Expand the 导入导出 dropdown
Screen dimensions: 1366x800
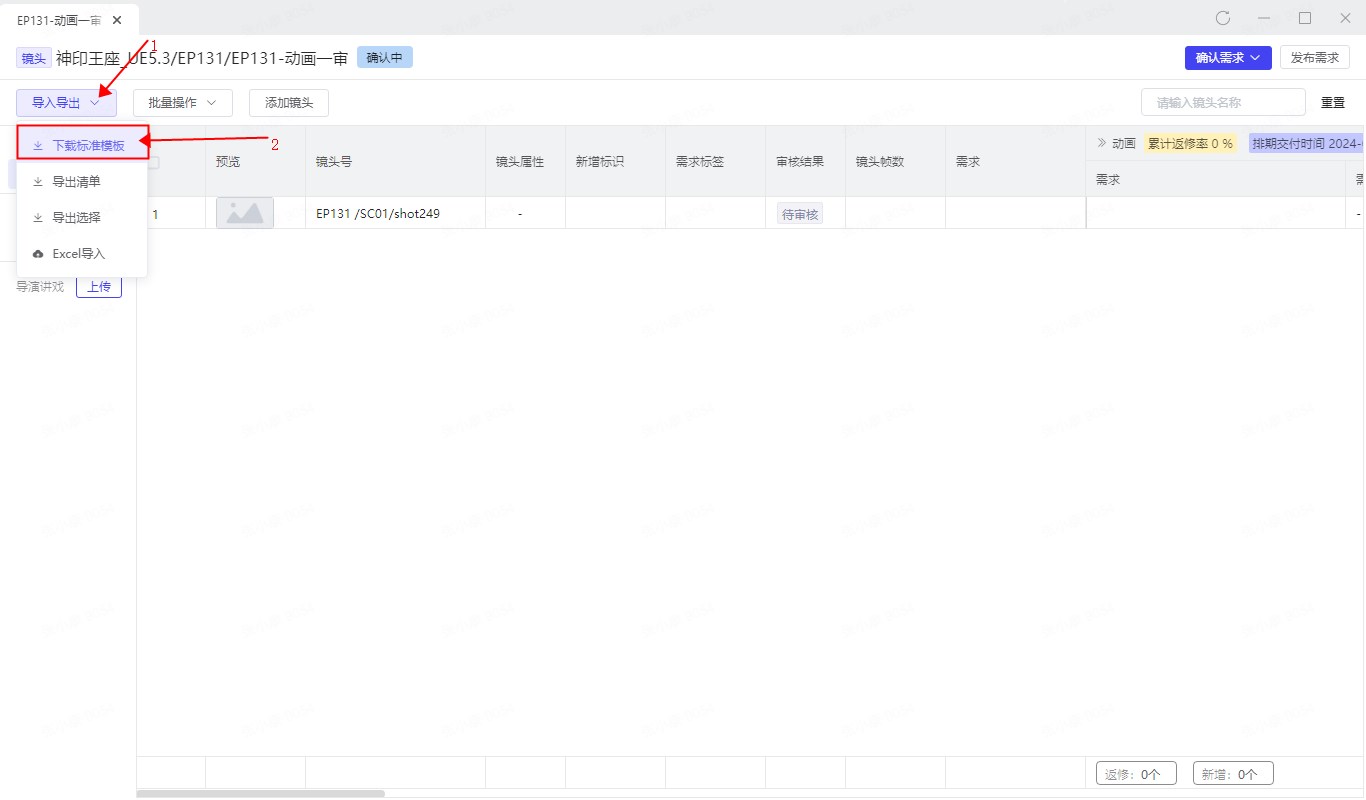click(x=66, y=103)
